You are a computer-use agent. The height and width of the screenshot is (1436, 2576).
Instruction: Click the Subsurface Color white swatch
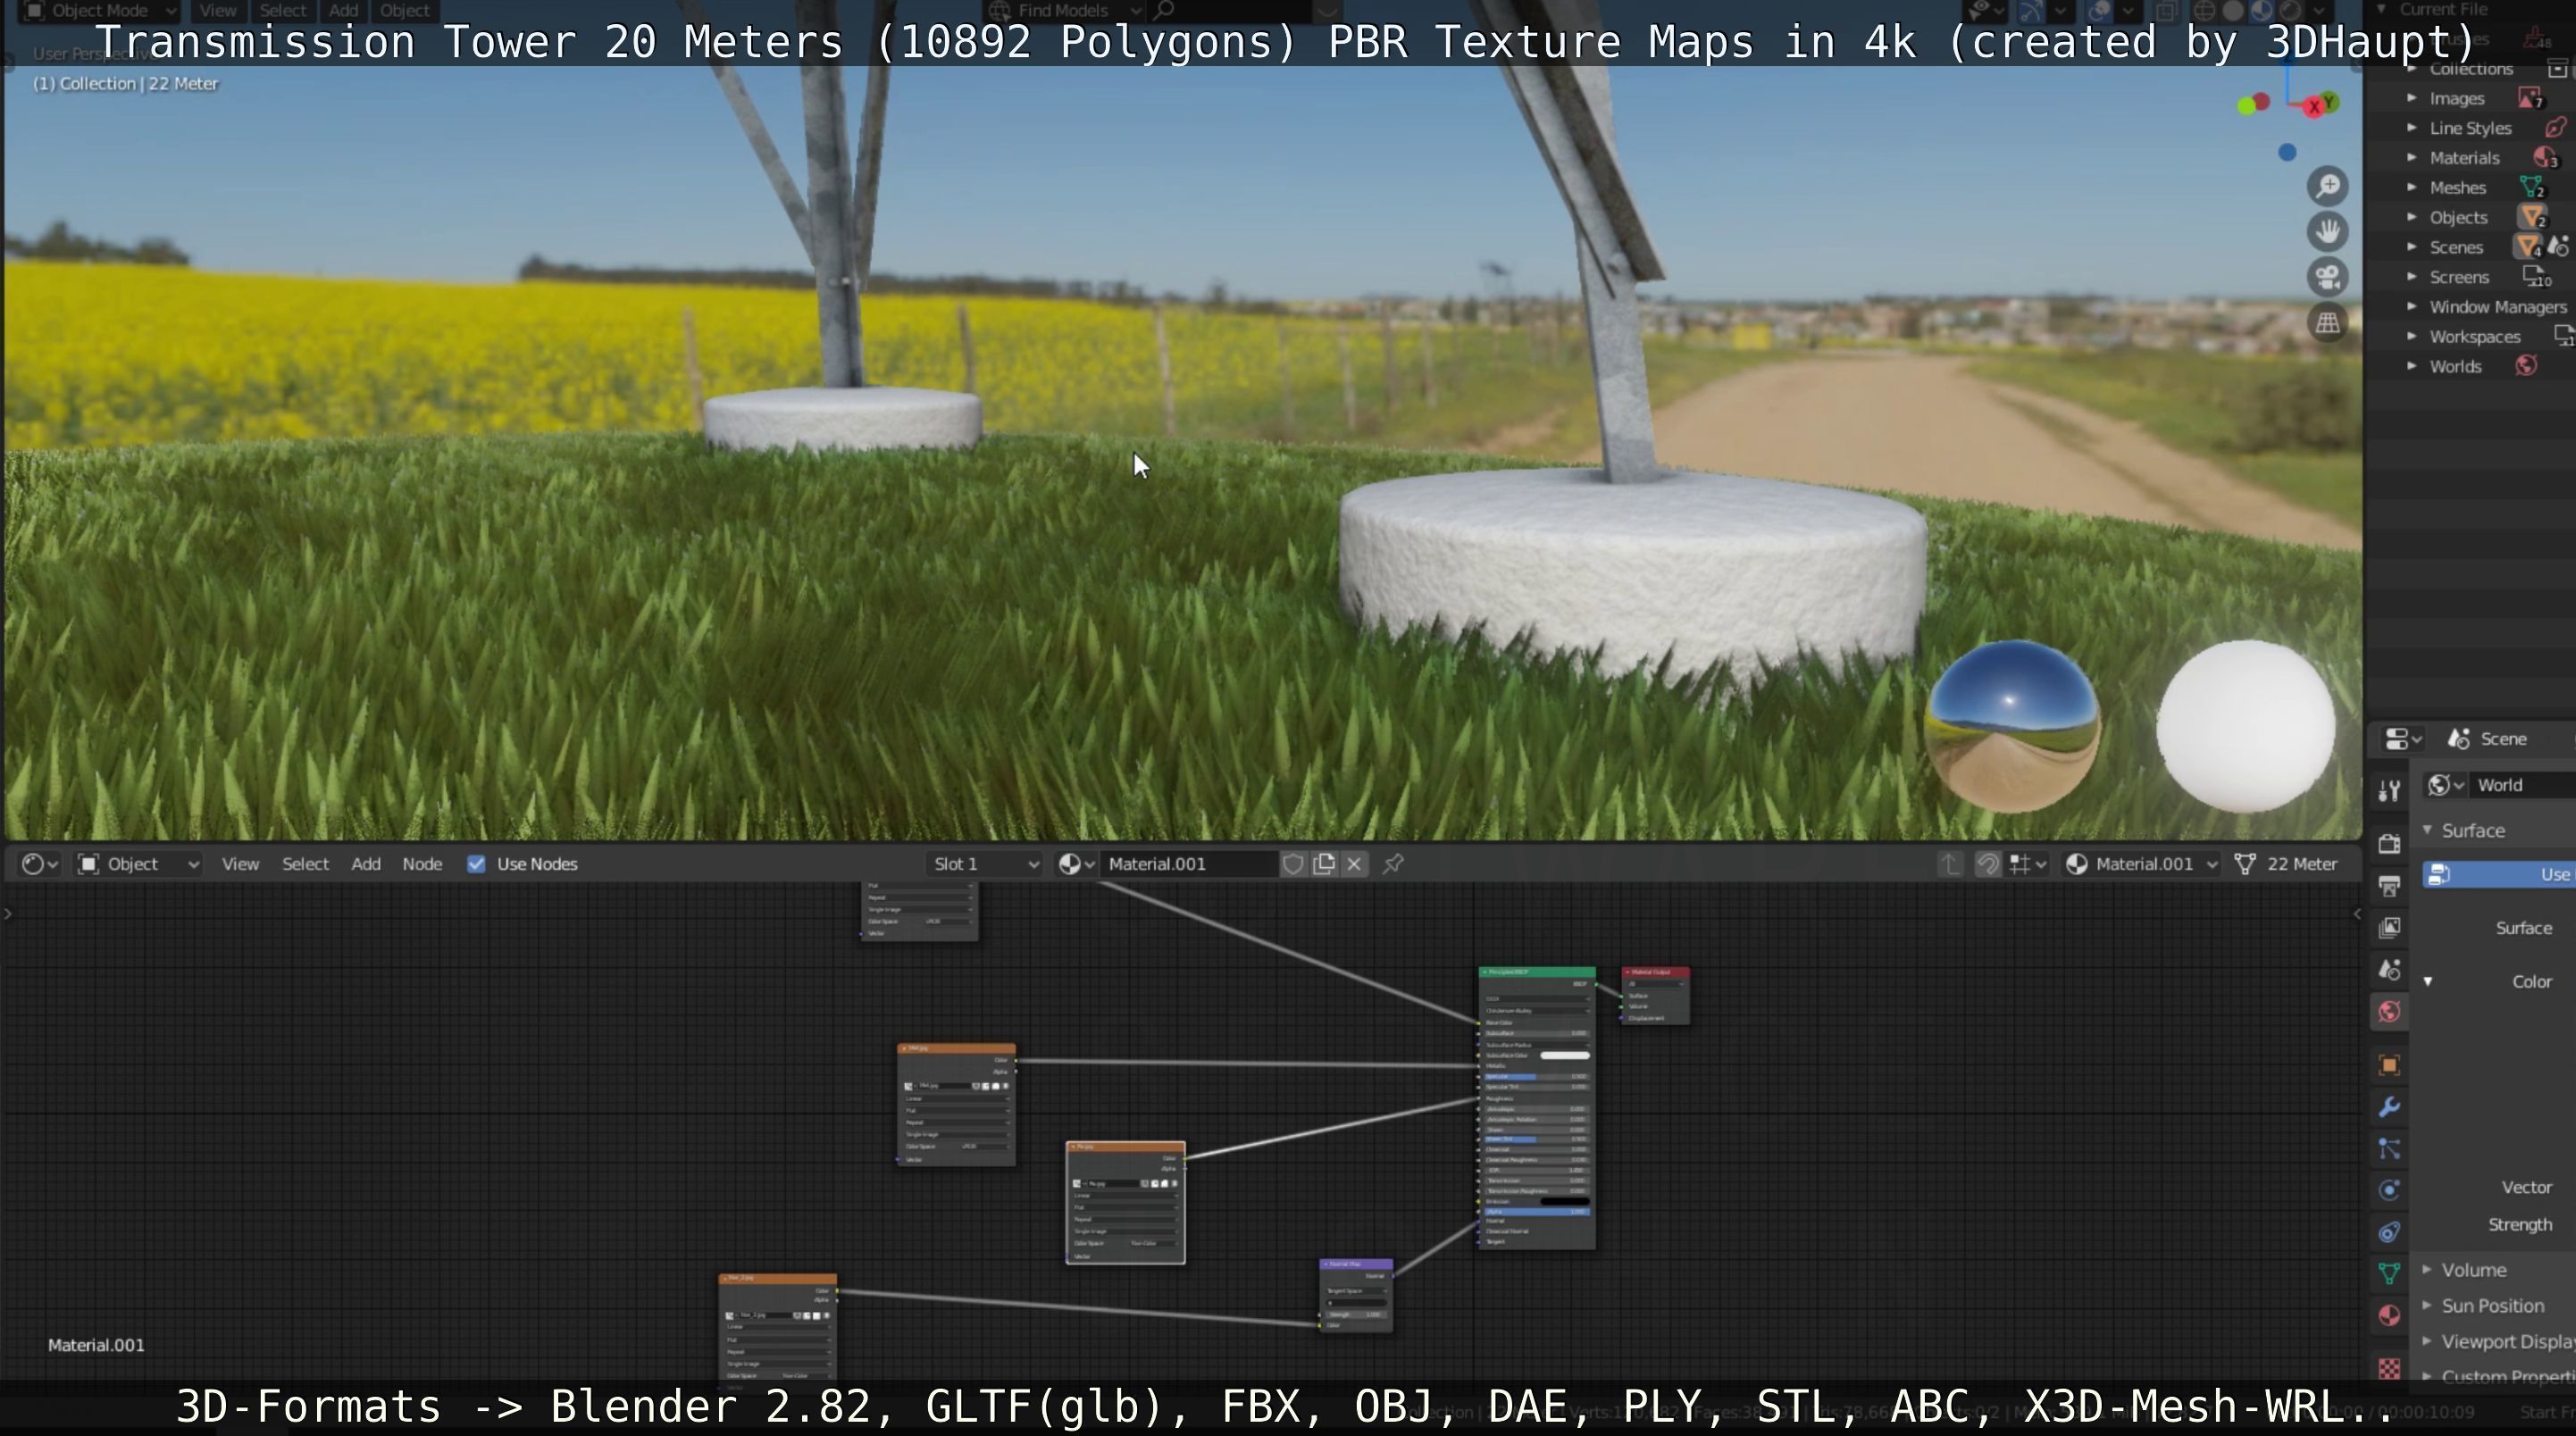click(1564, 1055)
